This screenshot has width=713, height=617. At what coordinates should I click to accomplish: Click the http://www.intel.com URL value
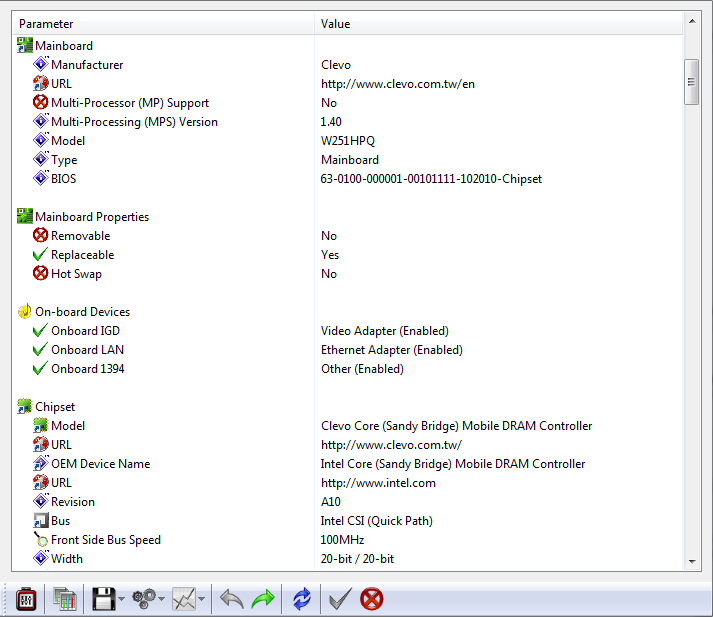pos(378,483)
